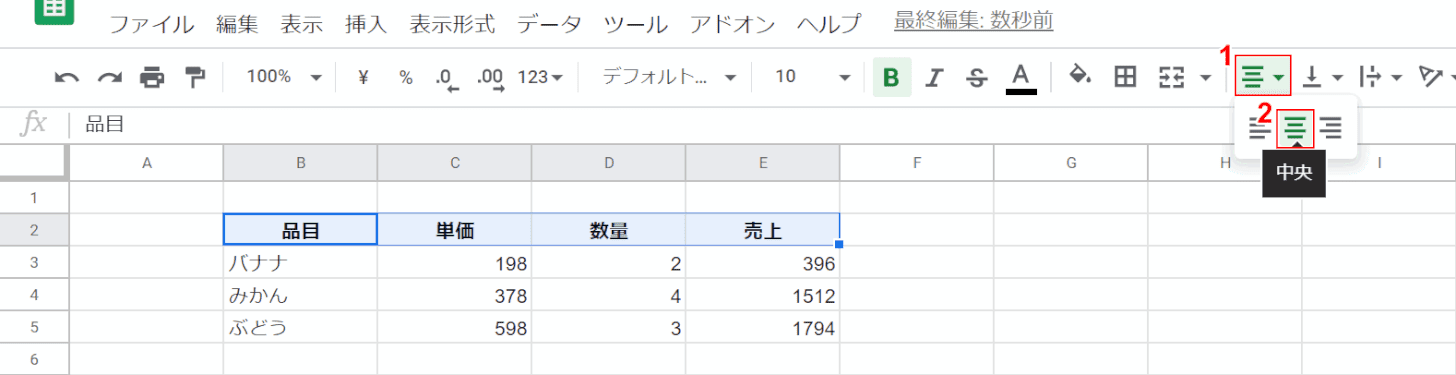Open the text rotation dropdown
This screenshot has width=1456, height=375.
(1437, 77)
